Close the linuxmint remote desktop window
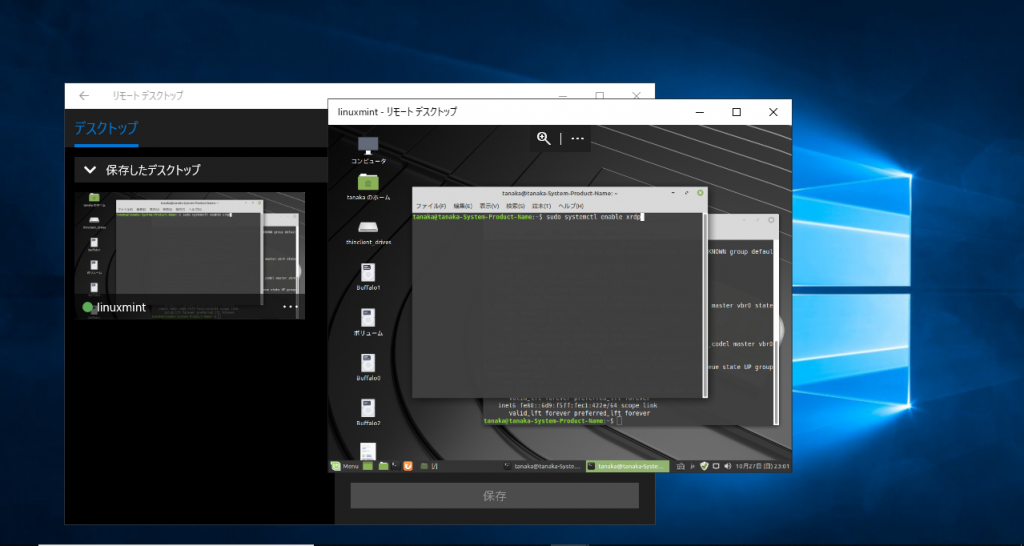 click(x=773, y=112)
